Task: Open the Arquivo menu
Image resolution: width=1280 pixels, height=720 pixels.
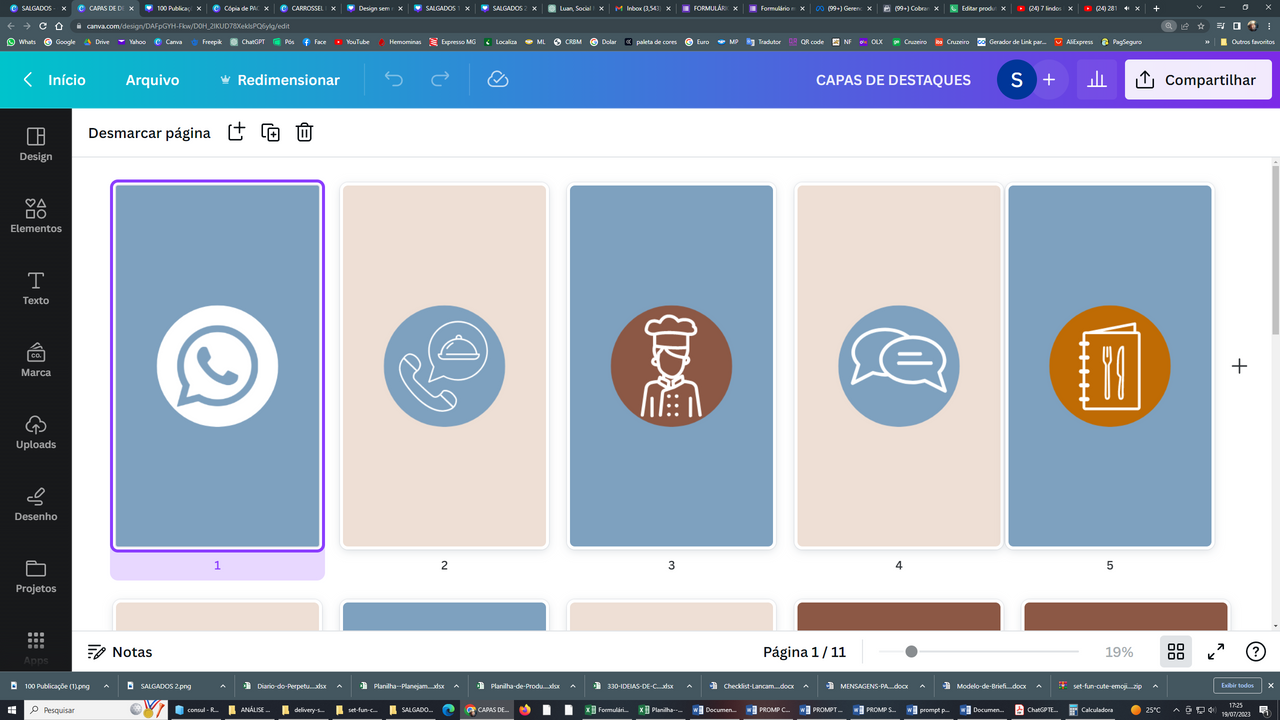Action: click(x=152, y=80)
